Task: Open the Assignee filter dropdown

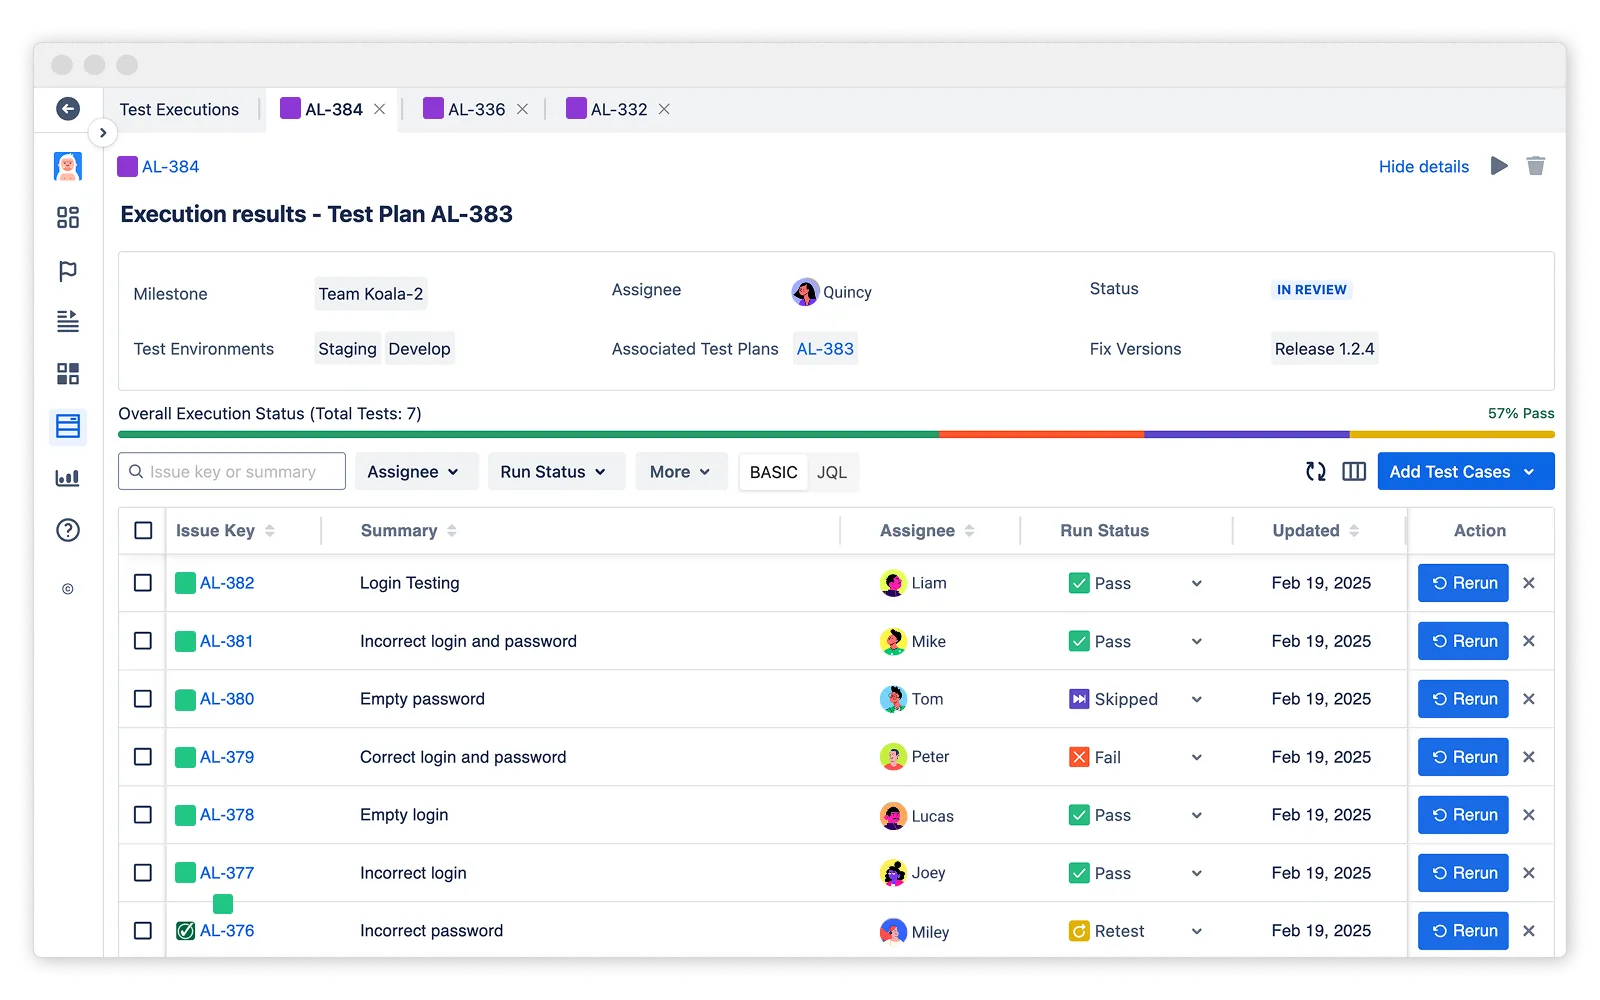Action: point(413,472)
